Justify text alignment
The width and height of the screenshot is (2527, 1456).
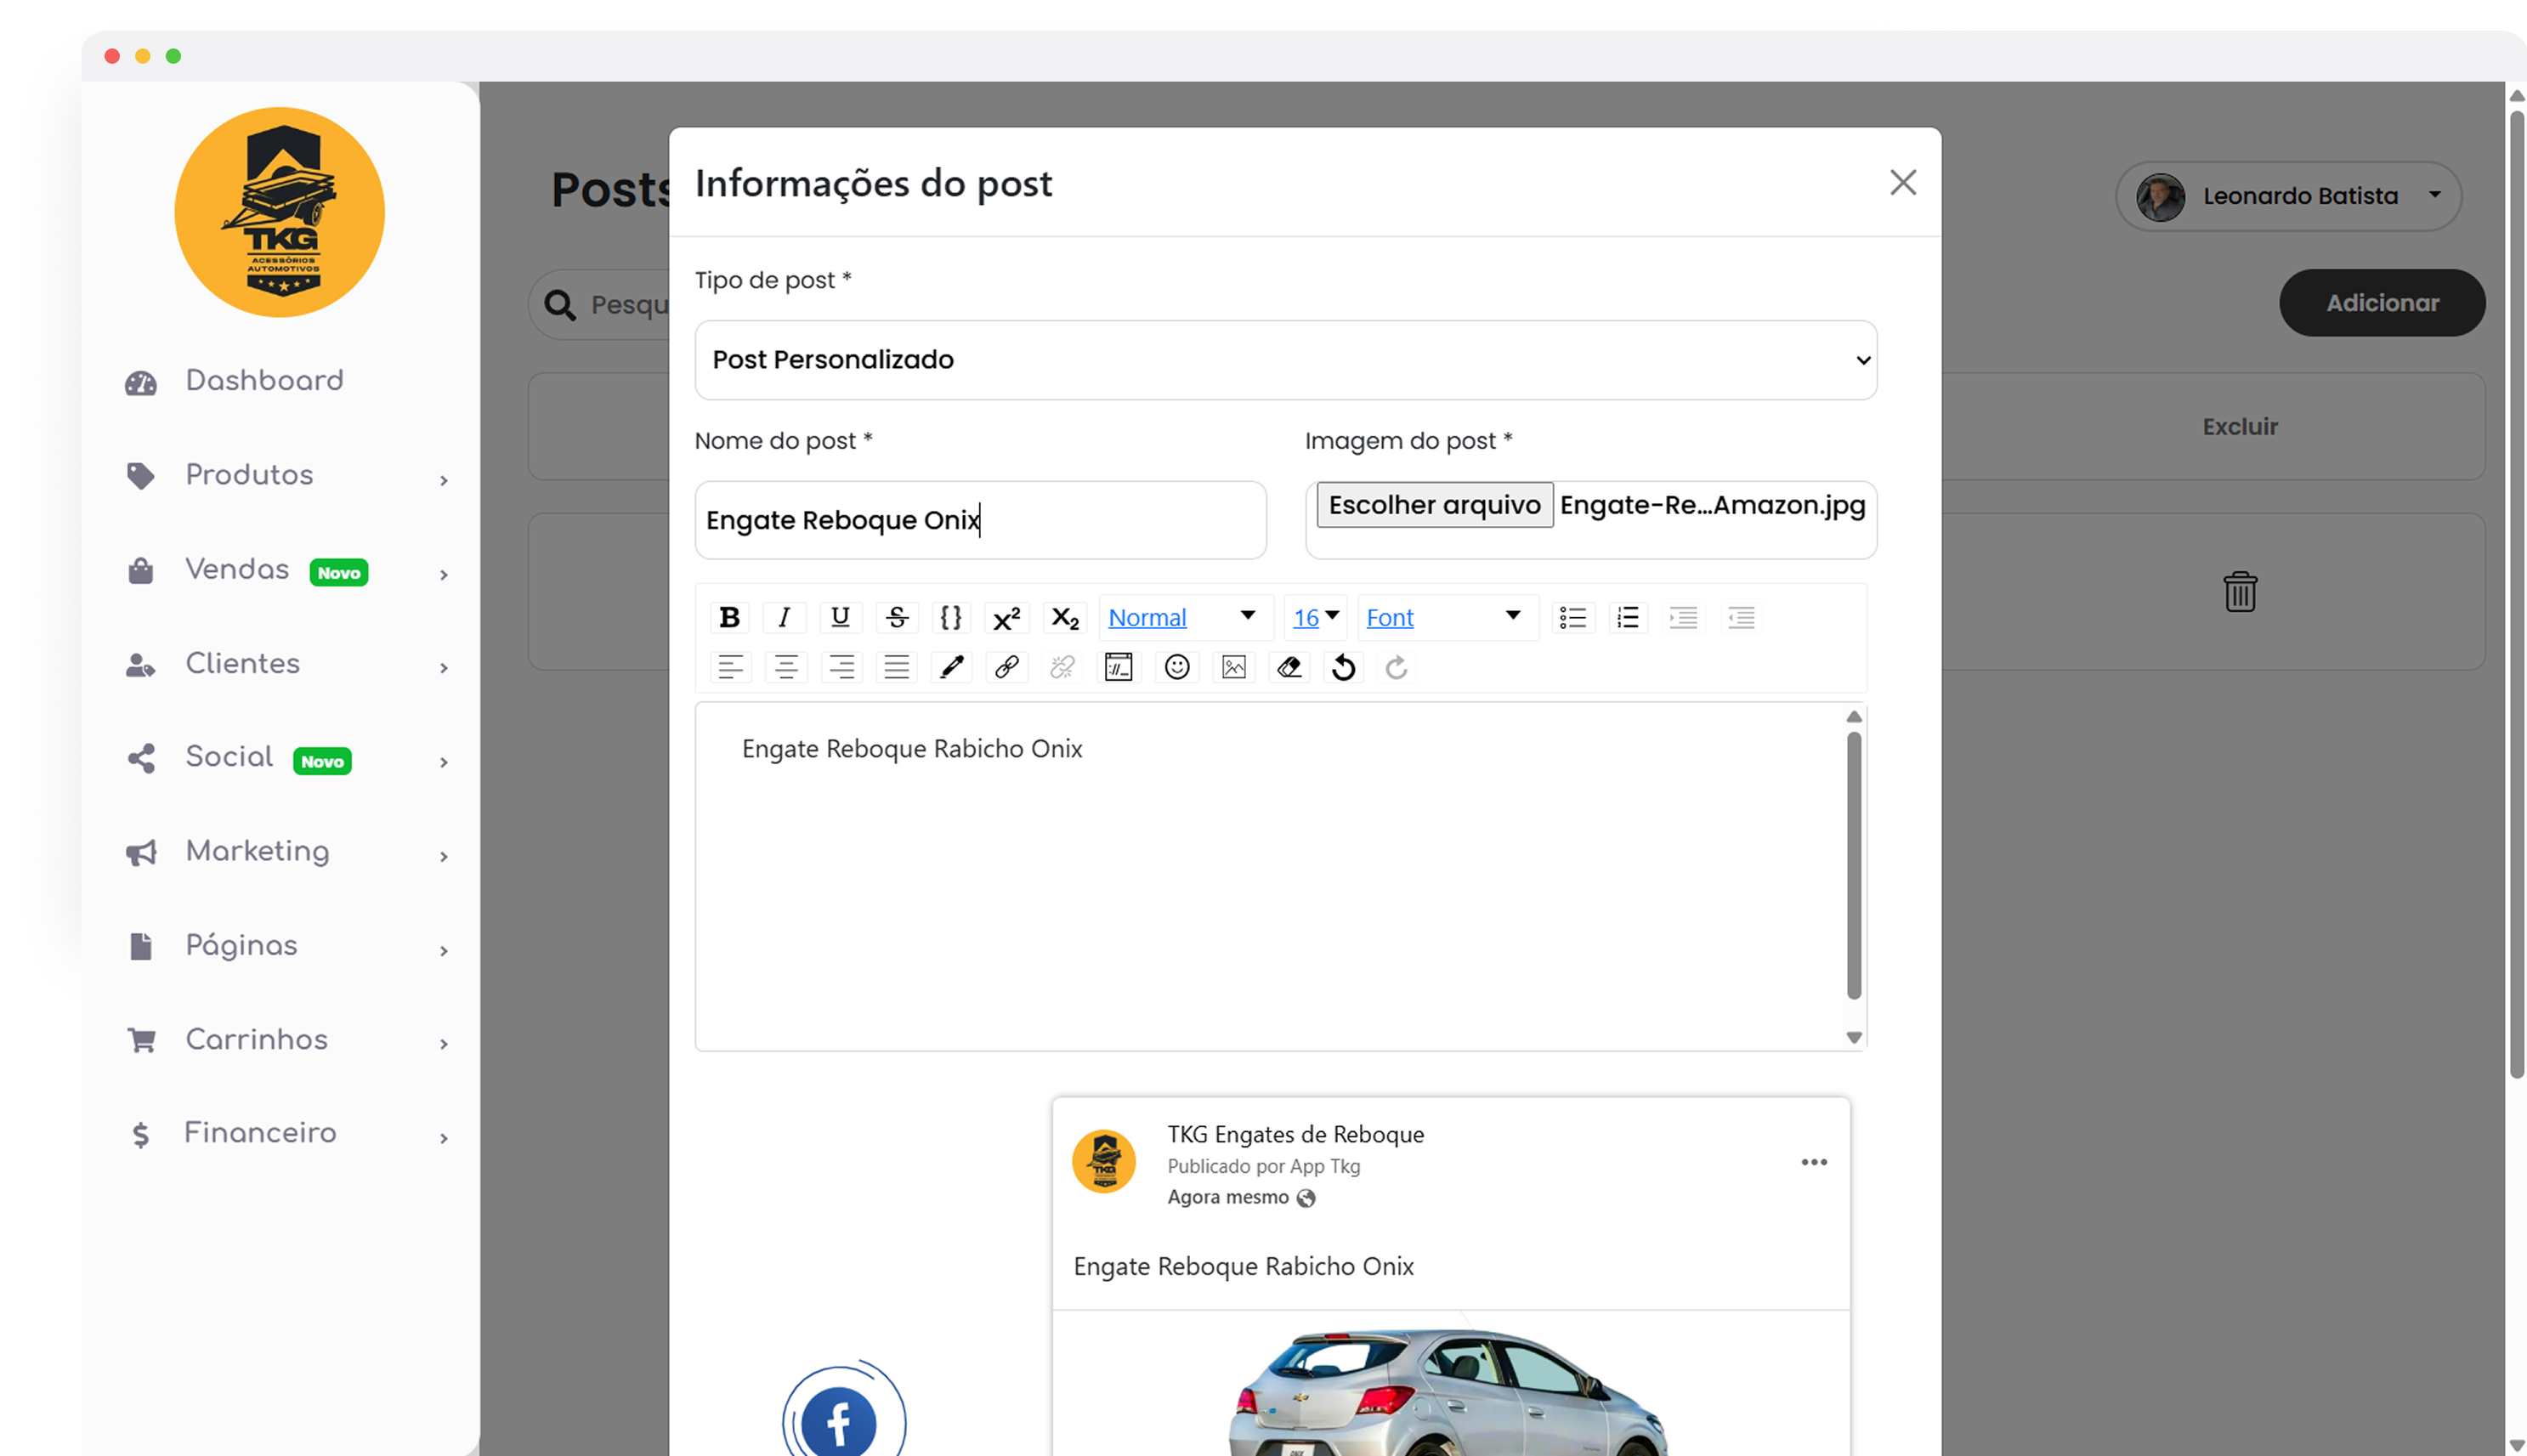(x=896, y=667)
